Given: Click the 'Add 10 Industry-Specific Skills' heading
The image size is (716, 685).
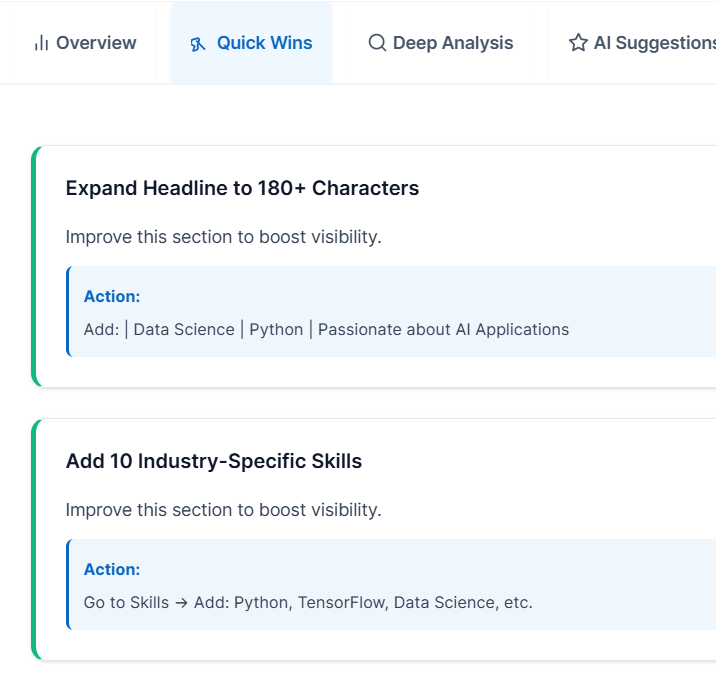Looking at the screenshot, I should coord(213,461).
